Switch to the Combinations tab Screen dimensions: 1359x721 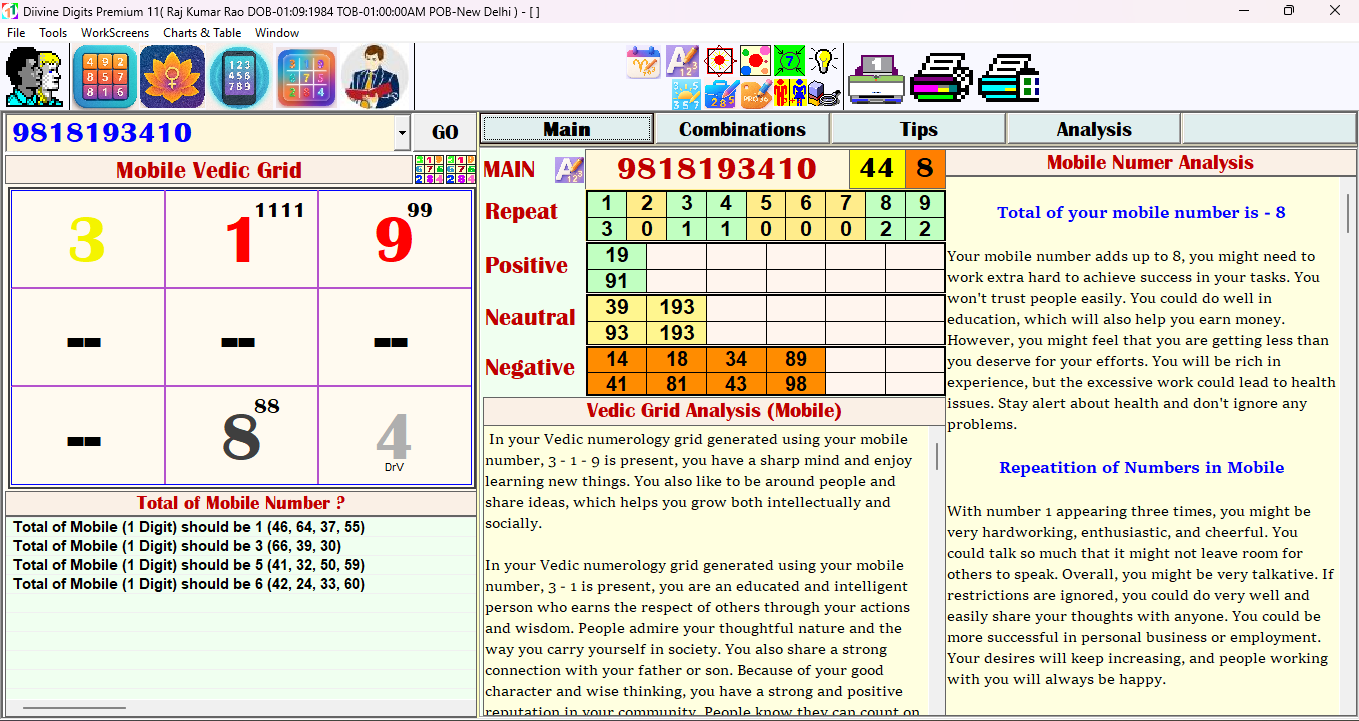click(742, 128)
